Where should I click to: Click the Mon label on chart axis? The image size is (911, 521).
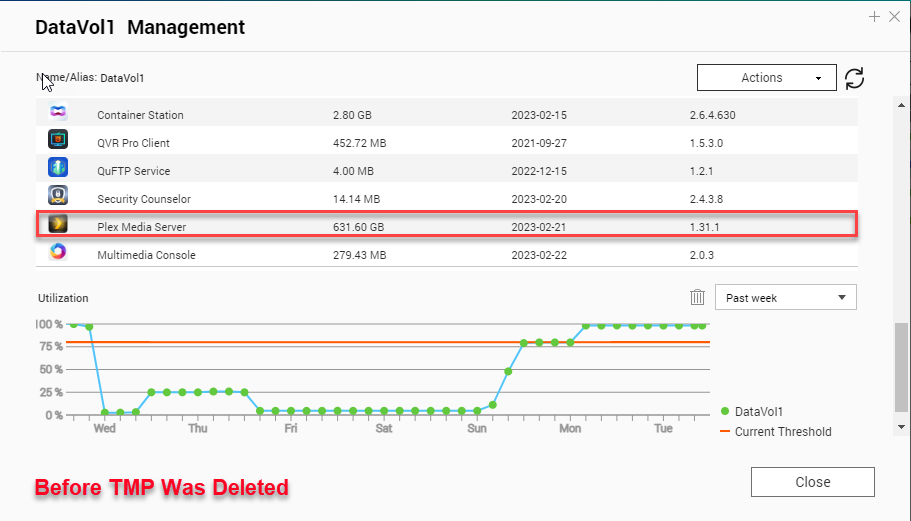coord(570,429)
